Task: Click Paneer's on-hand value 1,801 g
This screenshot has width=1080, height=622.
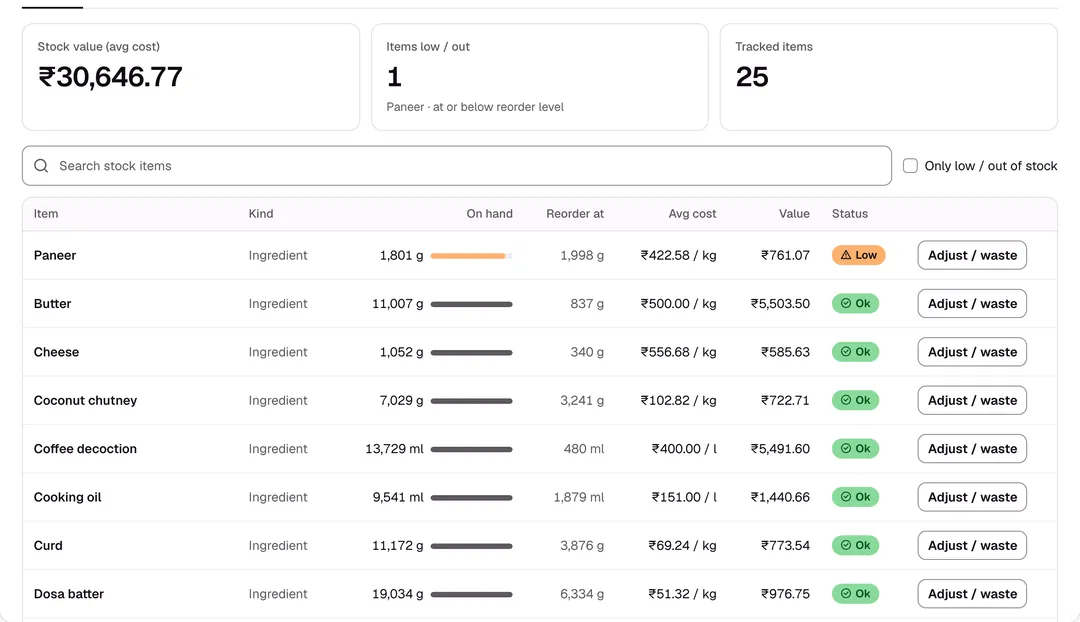Action: 402,255
